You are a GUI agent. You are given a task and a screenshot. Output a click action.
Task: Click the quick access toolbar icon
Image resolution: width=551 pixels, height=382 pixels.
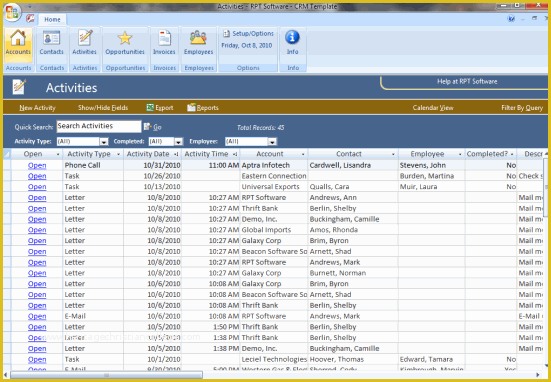click(31, 18)
